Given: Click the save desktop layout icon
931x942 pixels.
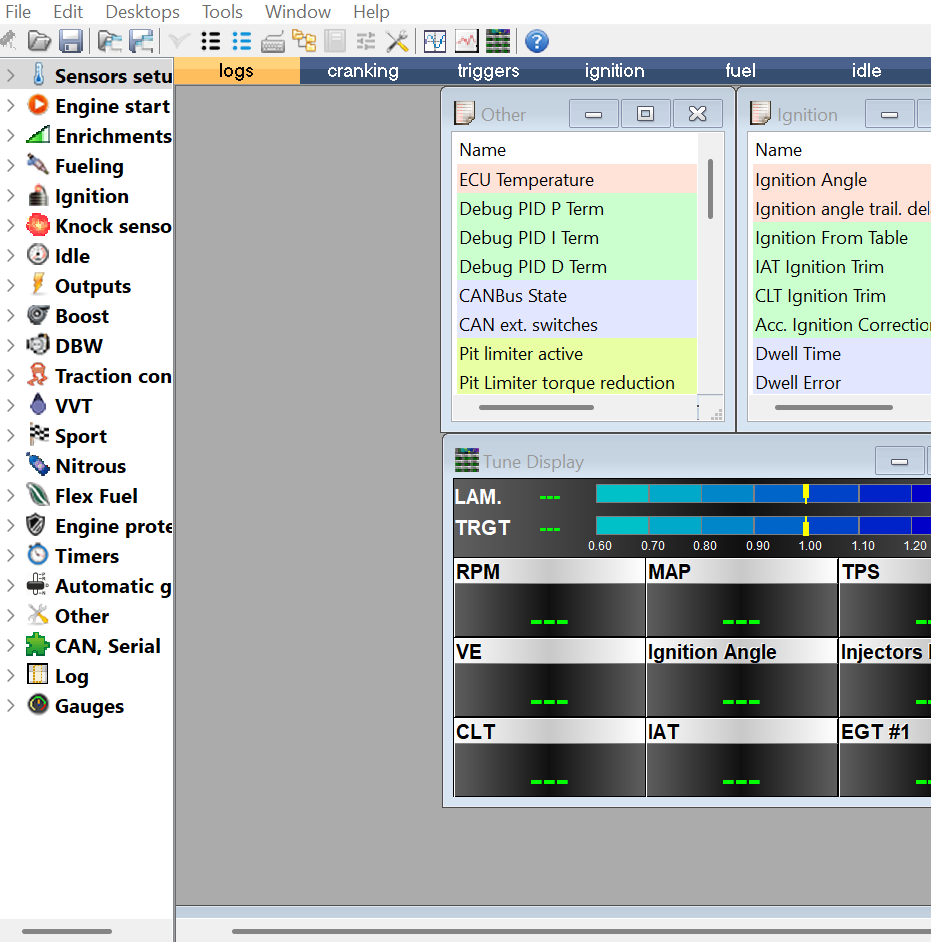Looking at the screenshot, I should (x=142, y=41).
